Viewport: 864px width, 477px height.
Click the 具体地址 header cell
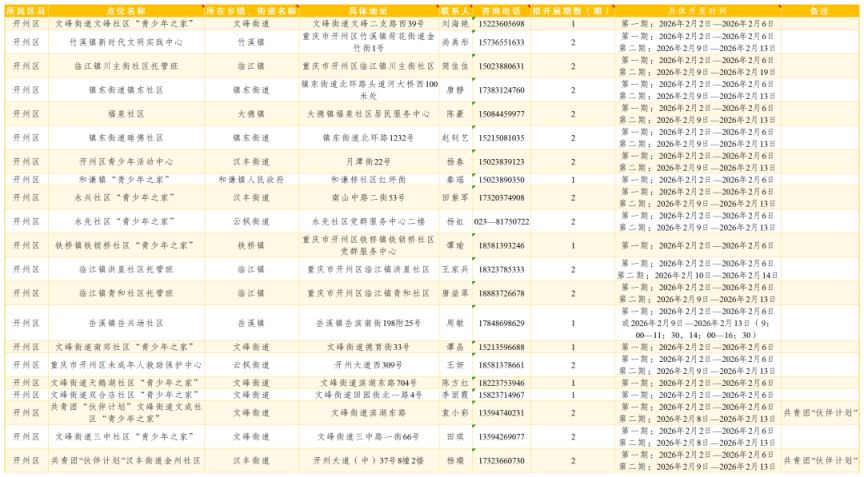369,11
